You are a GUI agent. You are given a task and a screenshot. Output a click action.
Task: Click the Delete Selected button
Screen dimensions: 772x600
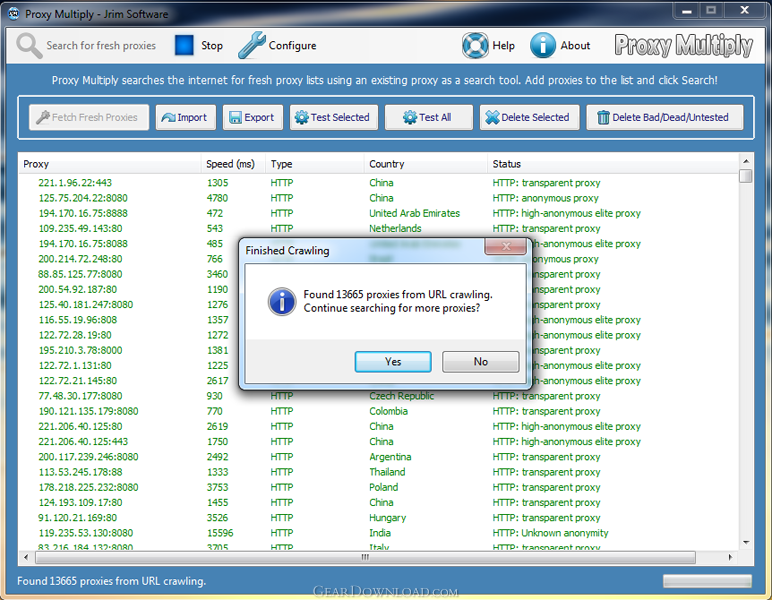(529, 117)
